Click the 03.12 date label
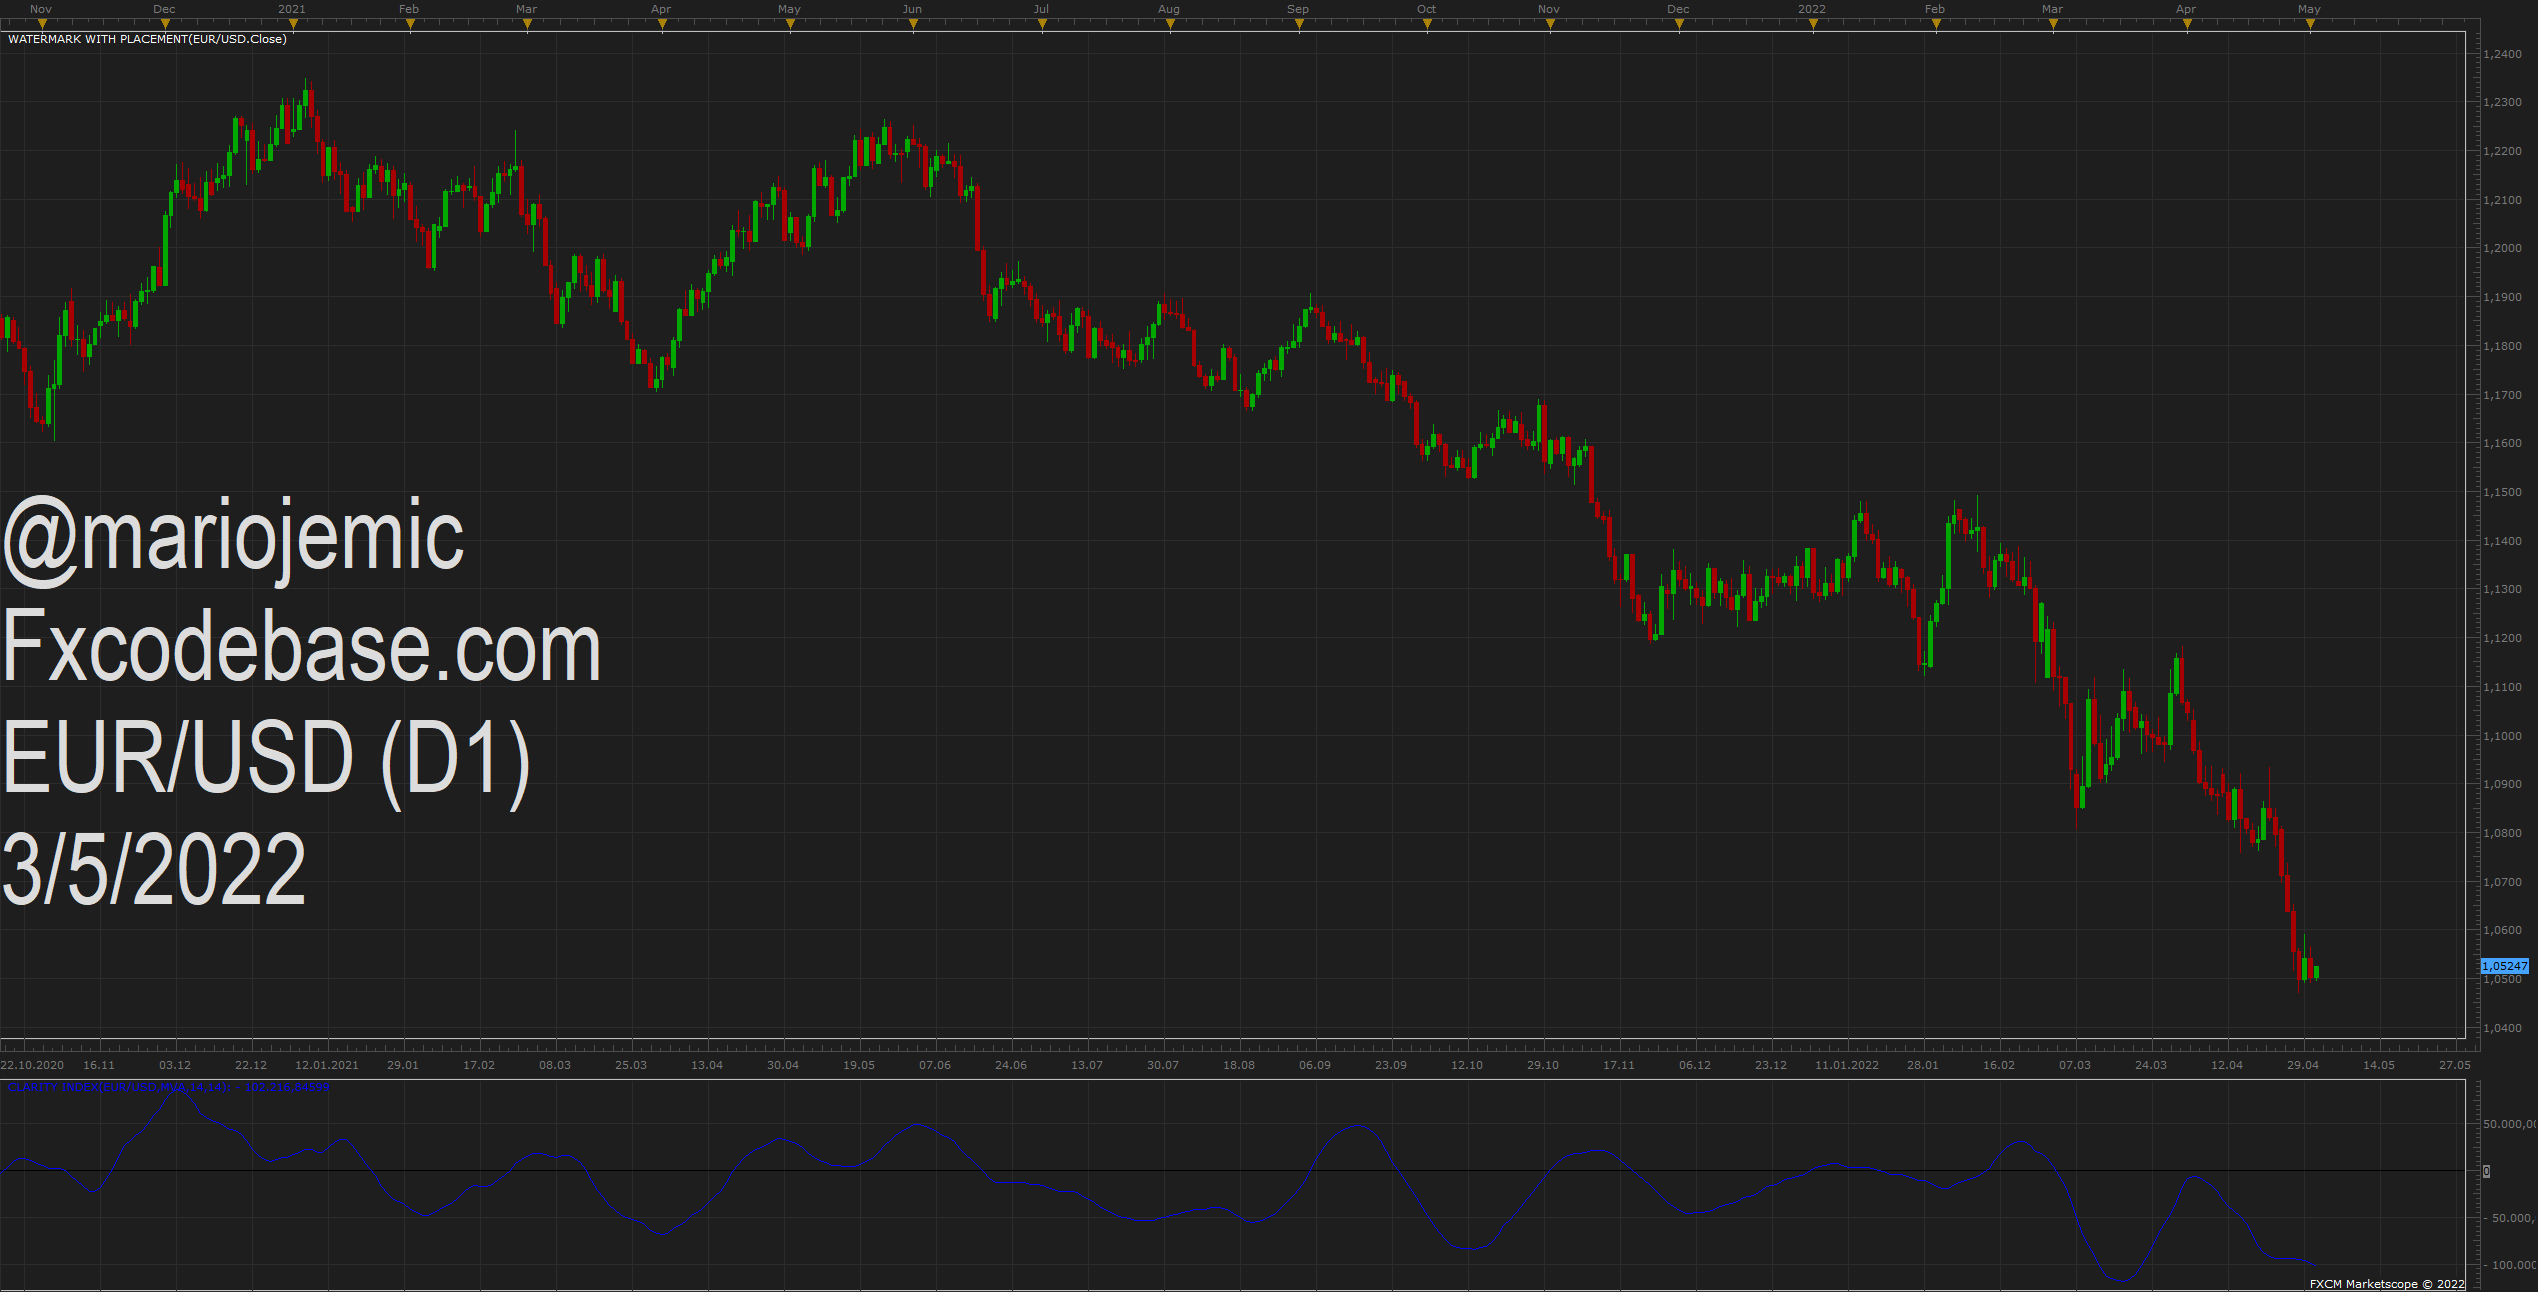This screenshot has width=2538, height=1292. tap(175, 1065)
